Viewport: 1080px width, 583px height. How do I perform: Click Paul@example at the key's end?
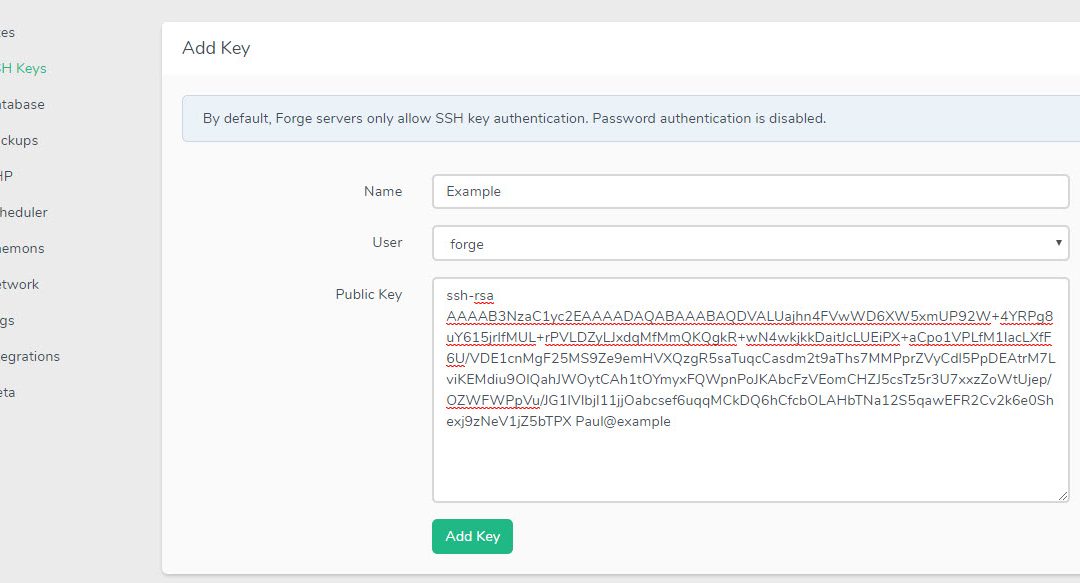tap(623, 421)
